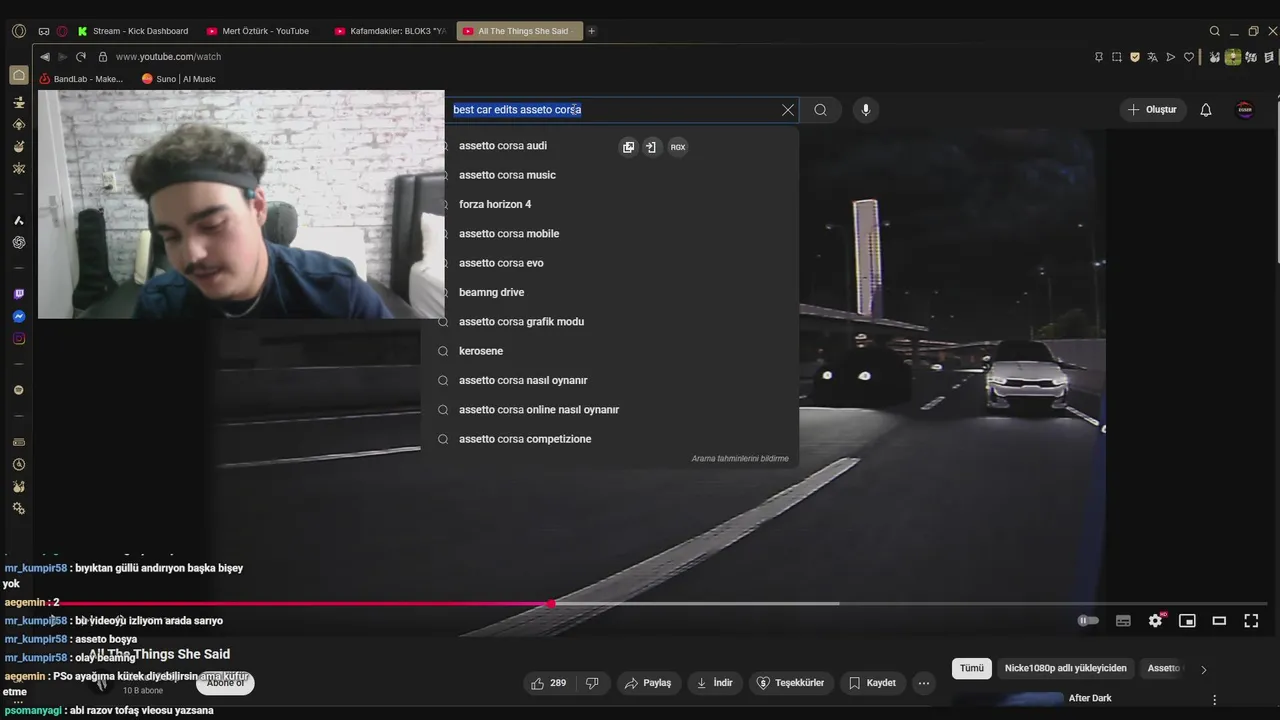Image resolution: width=1280 pixels, height=720 pixels.
Task: Click the pin toolbar icon
Action: point(1098,57)
